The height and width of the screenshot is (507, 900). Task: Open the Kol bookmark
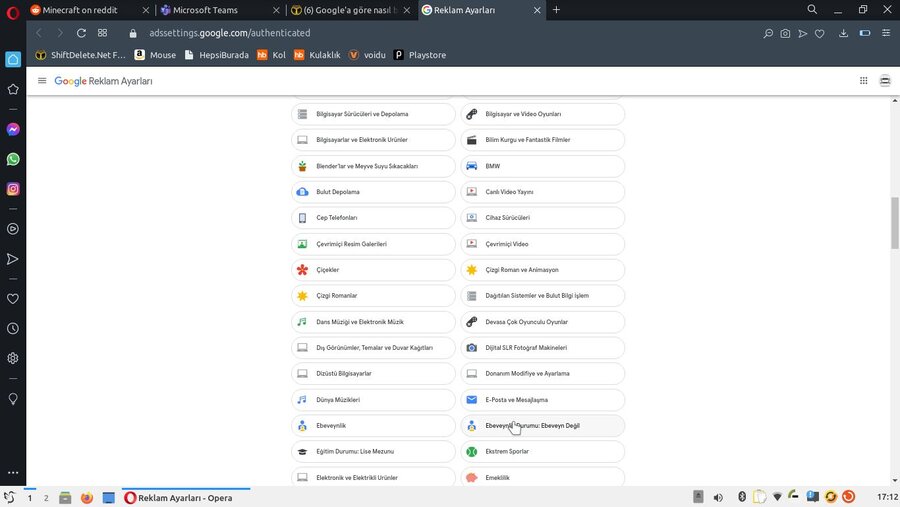click(271, 55)
